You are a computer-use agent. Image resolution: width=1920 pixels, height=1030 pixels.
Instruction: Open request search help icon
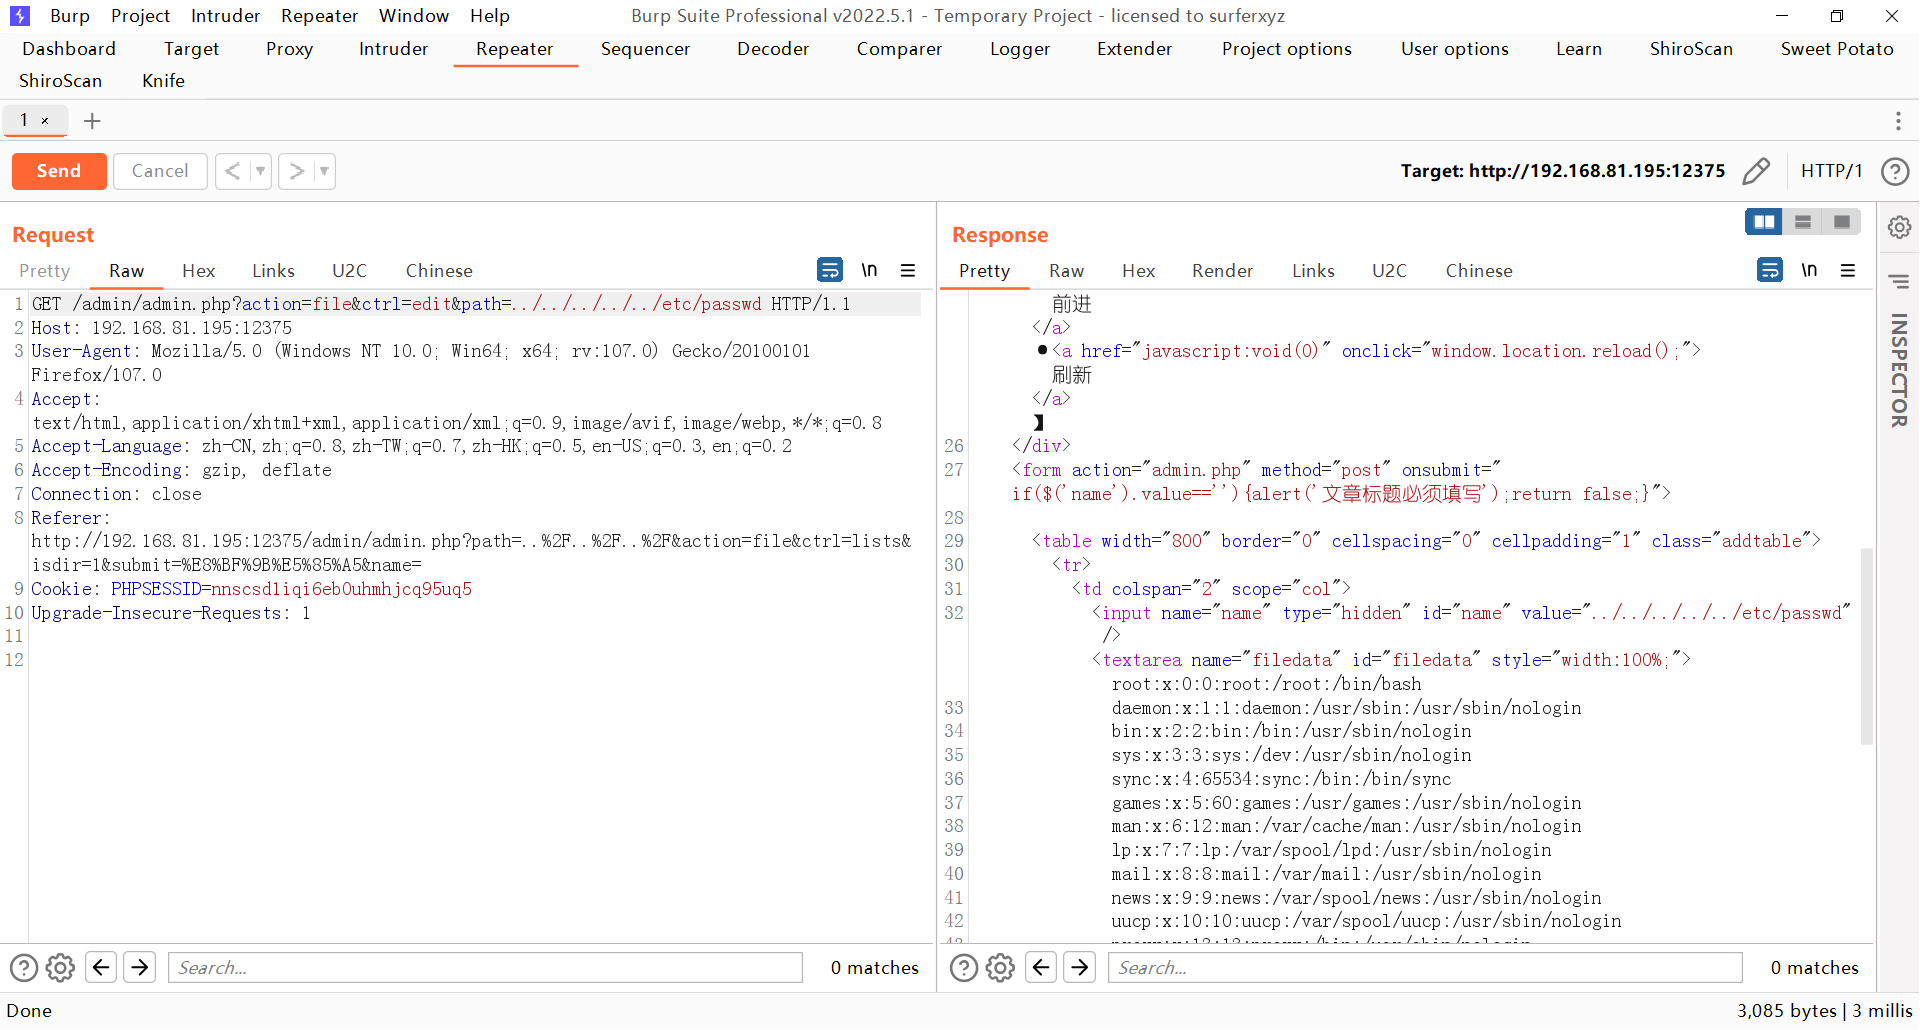24,968
